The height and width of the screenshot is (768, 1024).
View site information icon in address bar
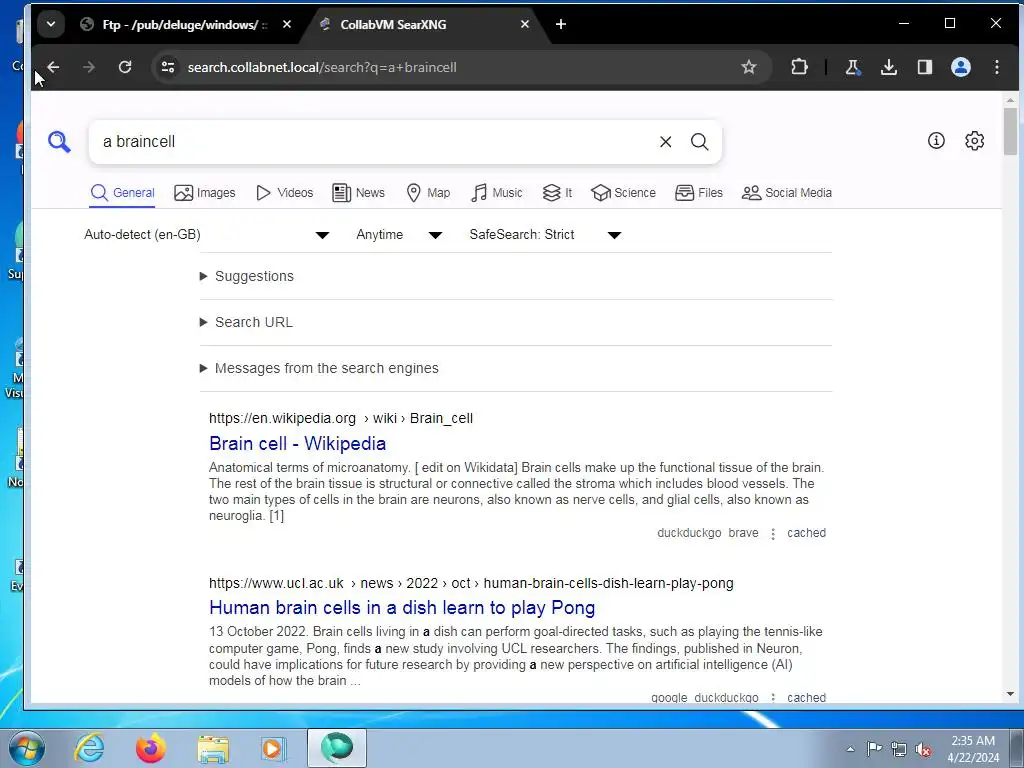click(168, 67)
